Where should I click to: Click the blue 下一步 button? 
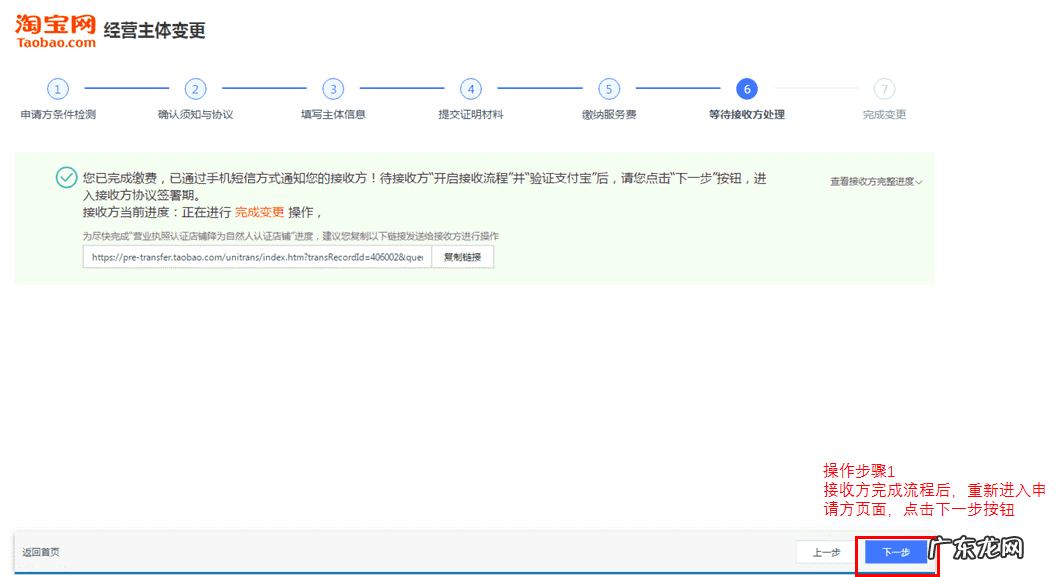(895, 551)
